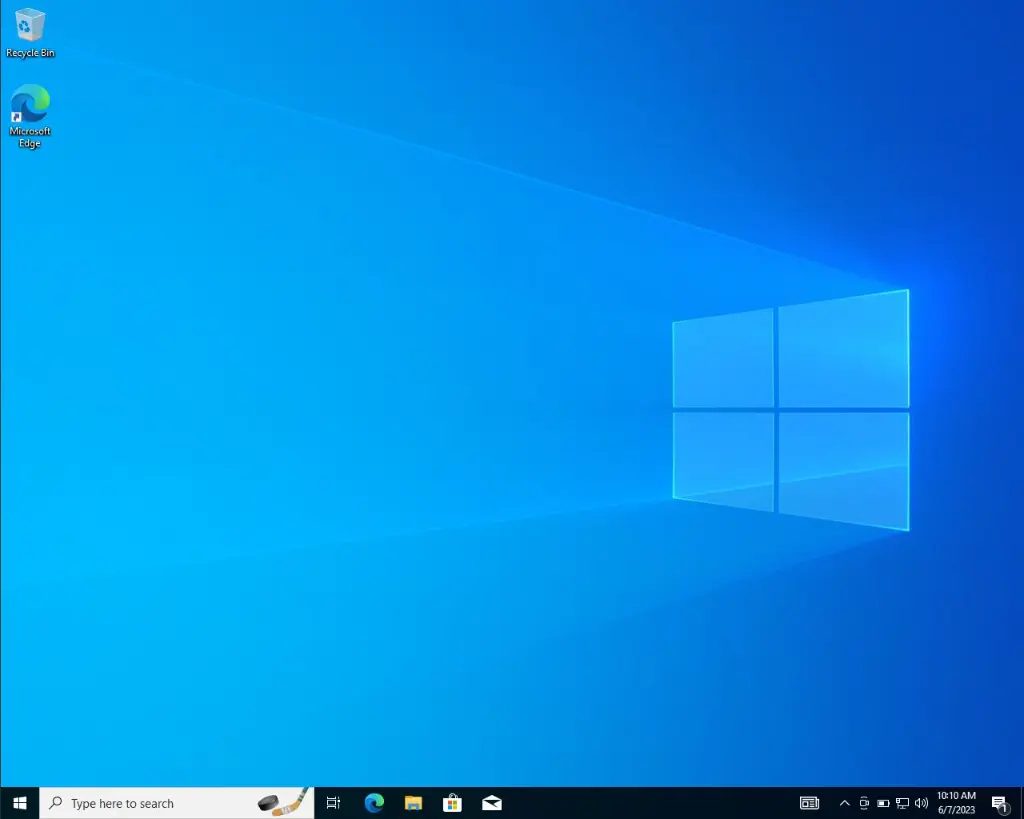Screen dimensions: 1024x819
Task: Open the Mail app
Action: click(491, 802)
